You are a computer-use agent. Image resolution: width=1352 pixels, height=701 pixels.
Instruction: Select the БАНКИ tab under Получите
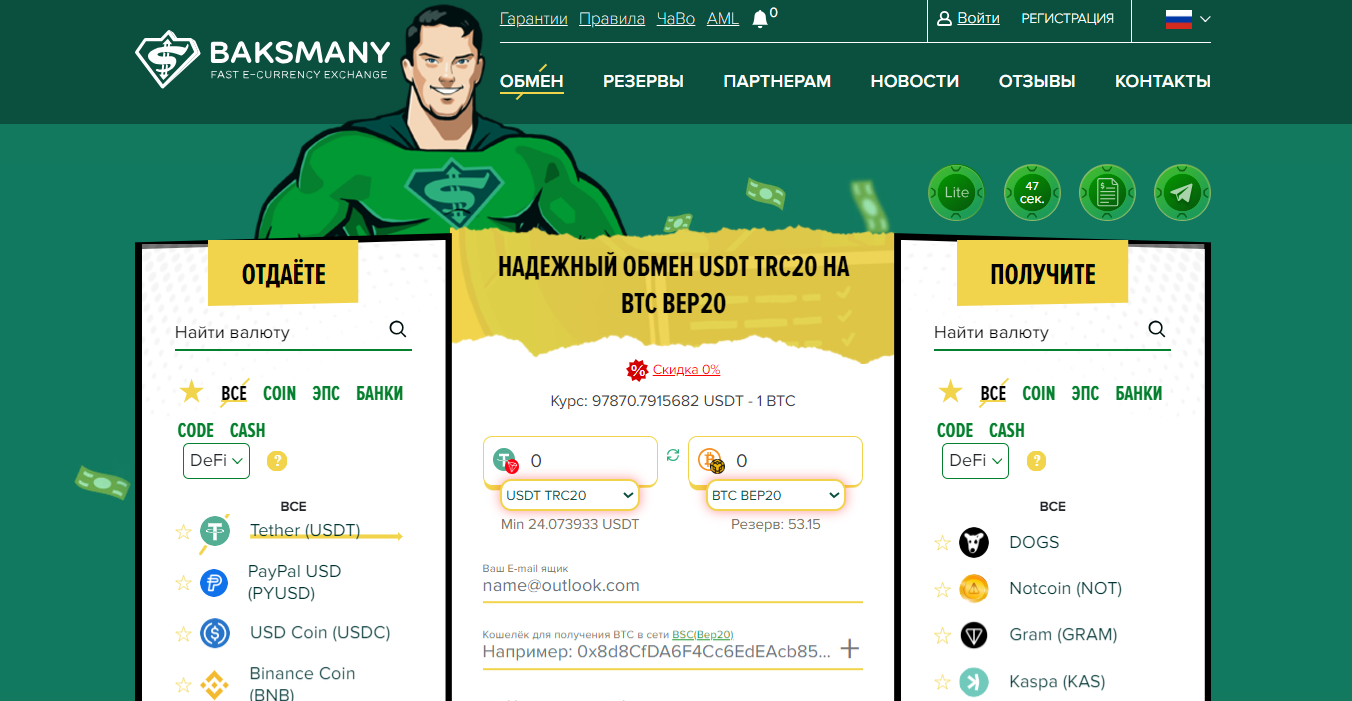pos(1138,393)
